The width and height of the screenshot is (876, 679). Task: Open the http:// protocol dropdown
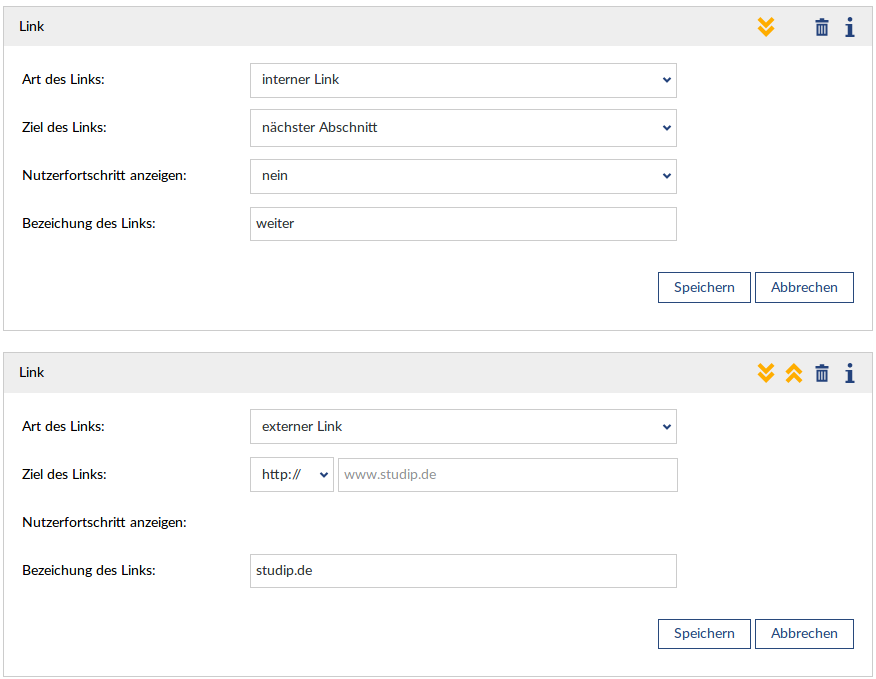[291, 475]
